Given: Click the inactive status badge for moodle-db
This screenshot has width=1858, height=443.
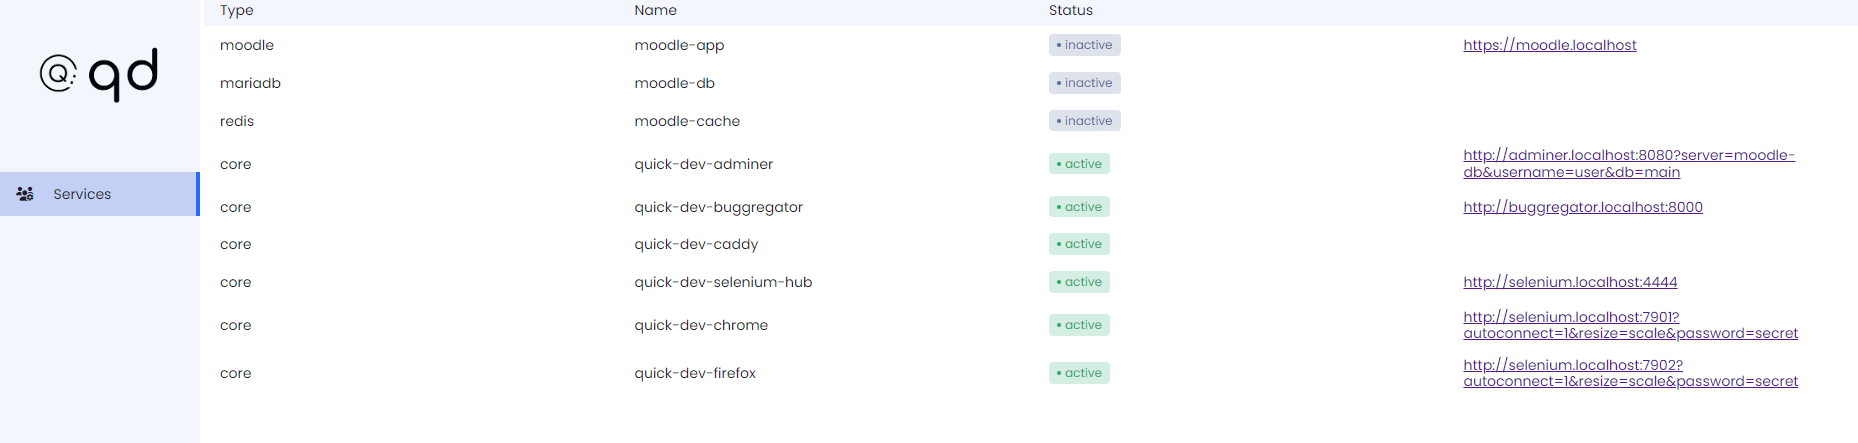Looking at the screenshot, I should (x=1084, y=83).
